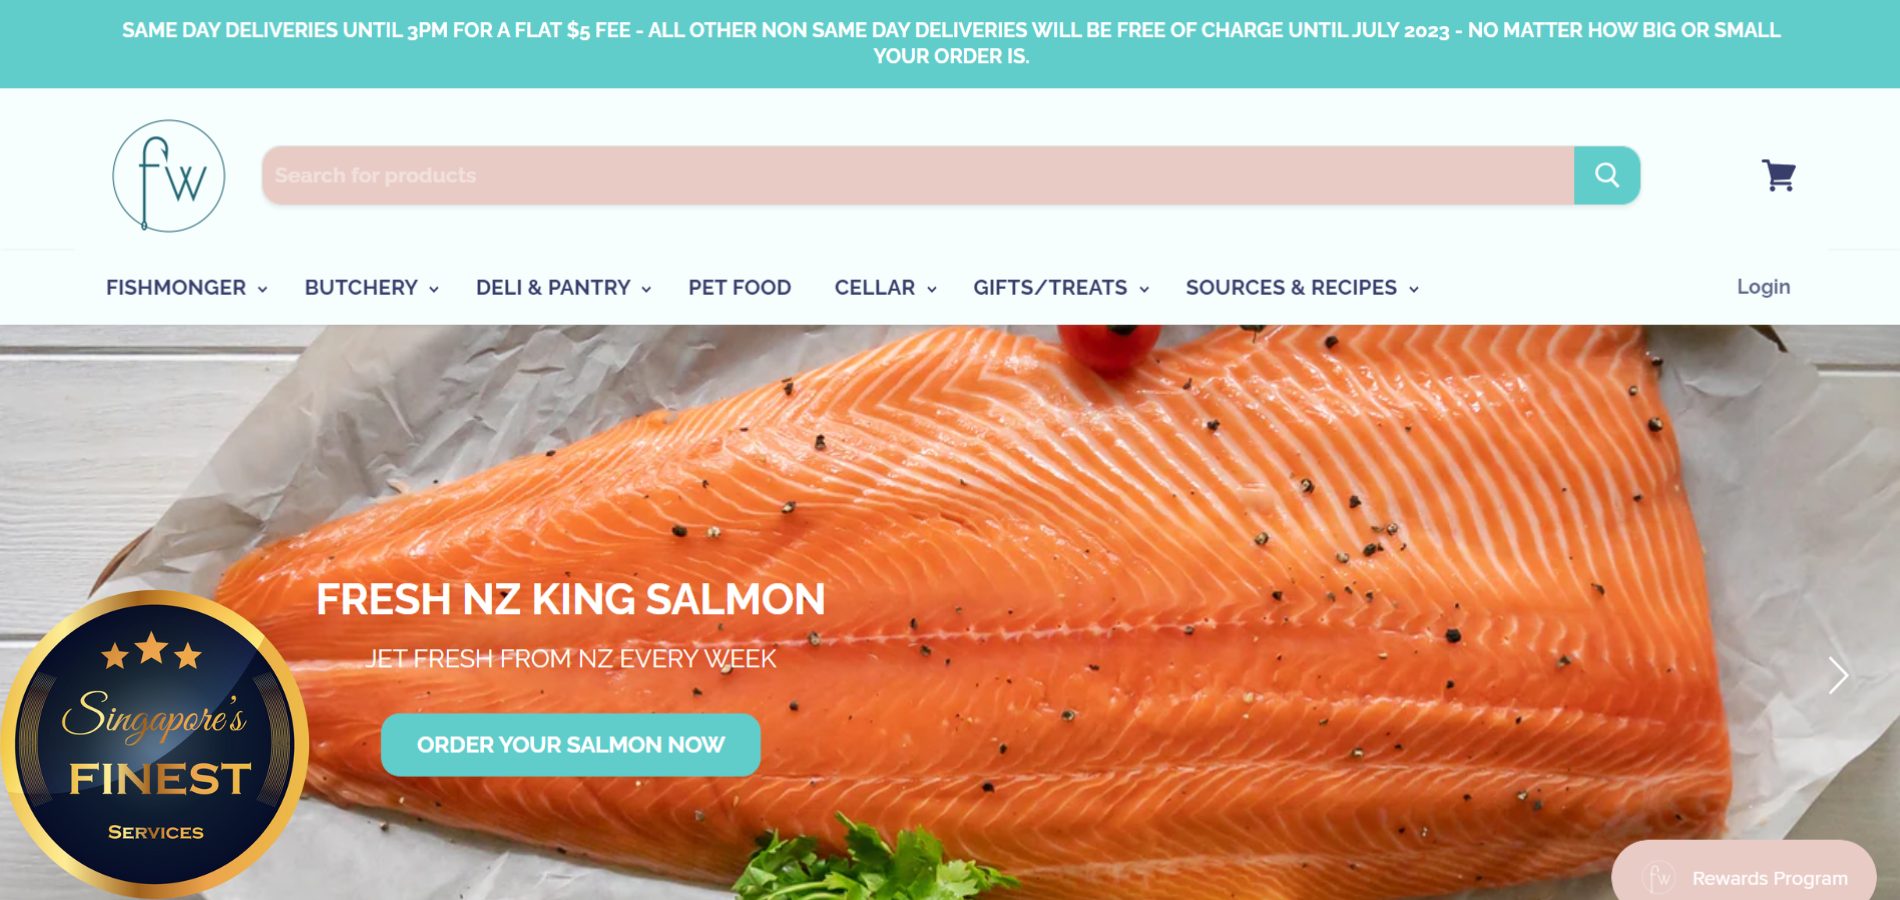Click the Login link

click(x=1763, y=287)
